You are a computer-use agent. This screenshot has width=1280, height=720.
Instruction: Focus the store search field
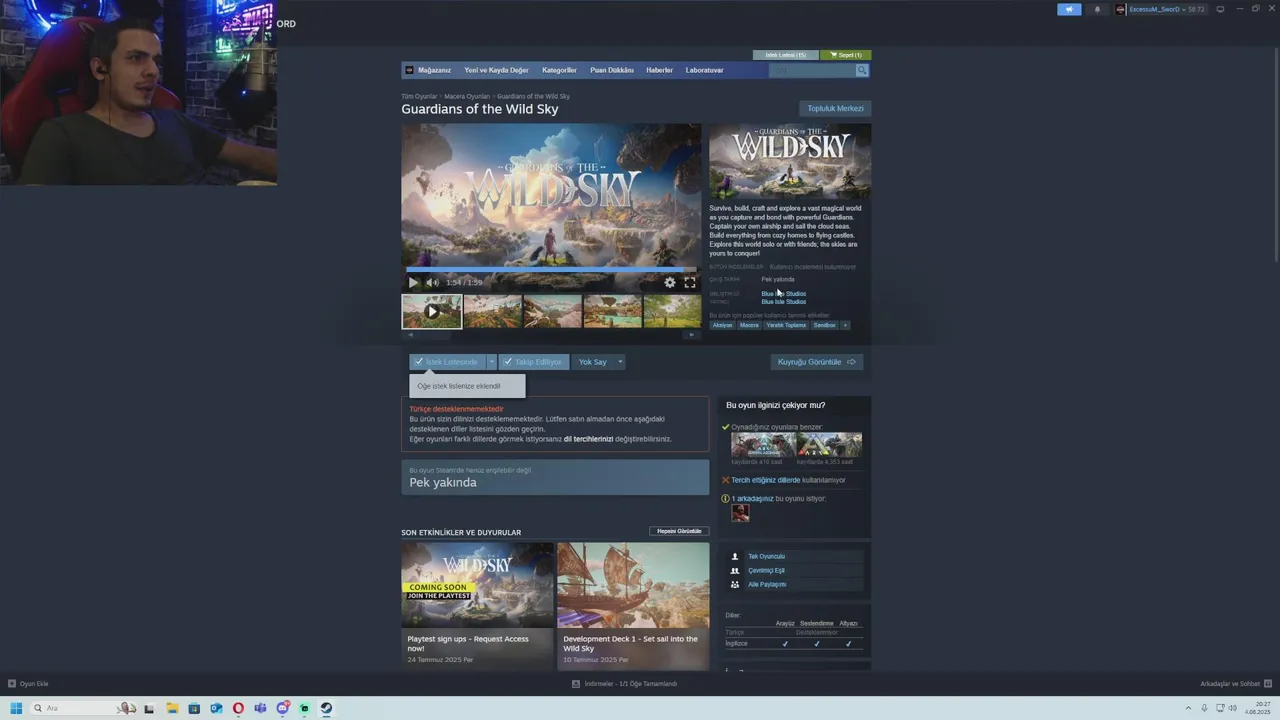812,70
